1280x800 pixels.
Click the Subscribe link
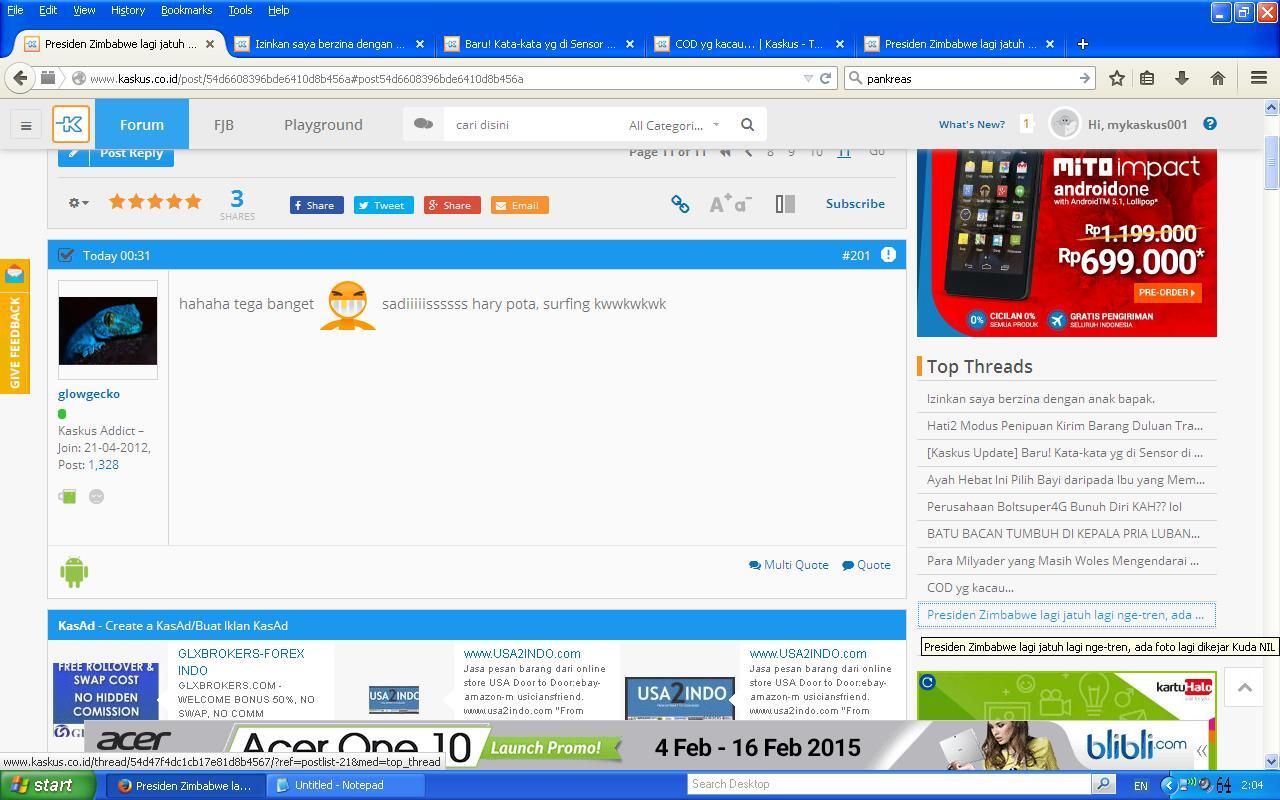coord(855,203)
